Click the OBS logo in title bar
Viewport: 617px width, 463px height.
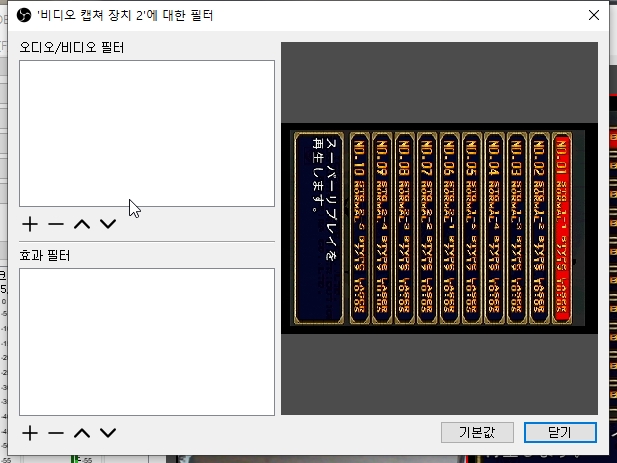point(24,15)
